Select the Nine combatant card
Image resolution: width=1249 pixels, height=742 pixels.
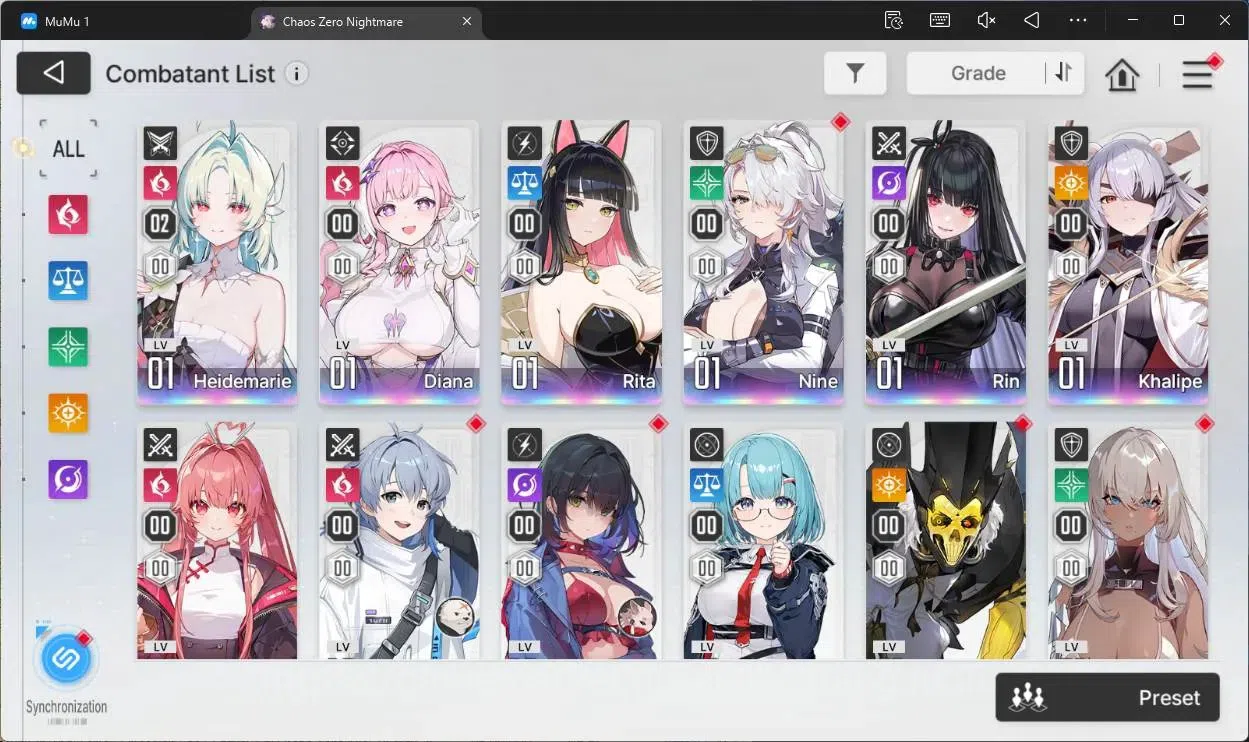pos(763,263)
